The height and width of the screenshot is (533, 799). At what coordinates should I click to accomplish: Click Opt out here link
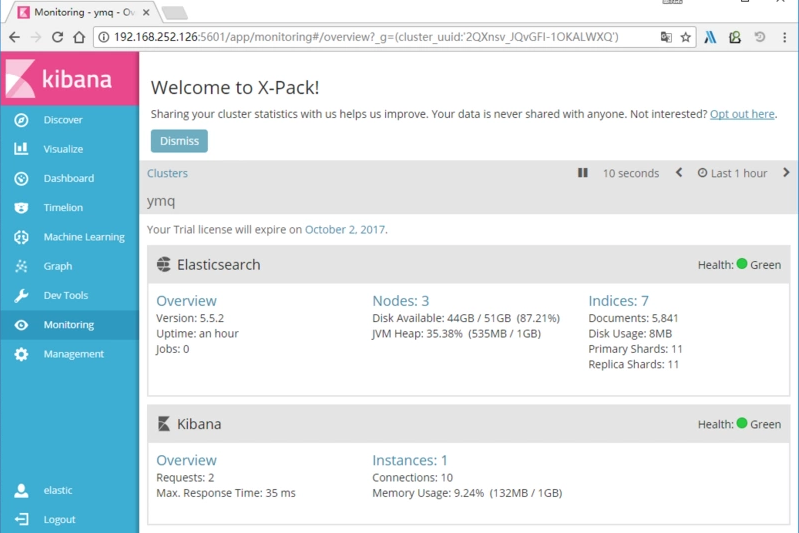742,114
